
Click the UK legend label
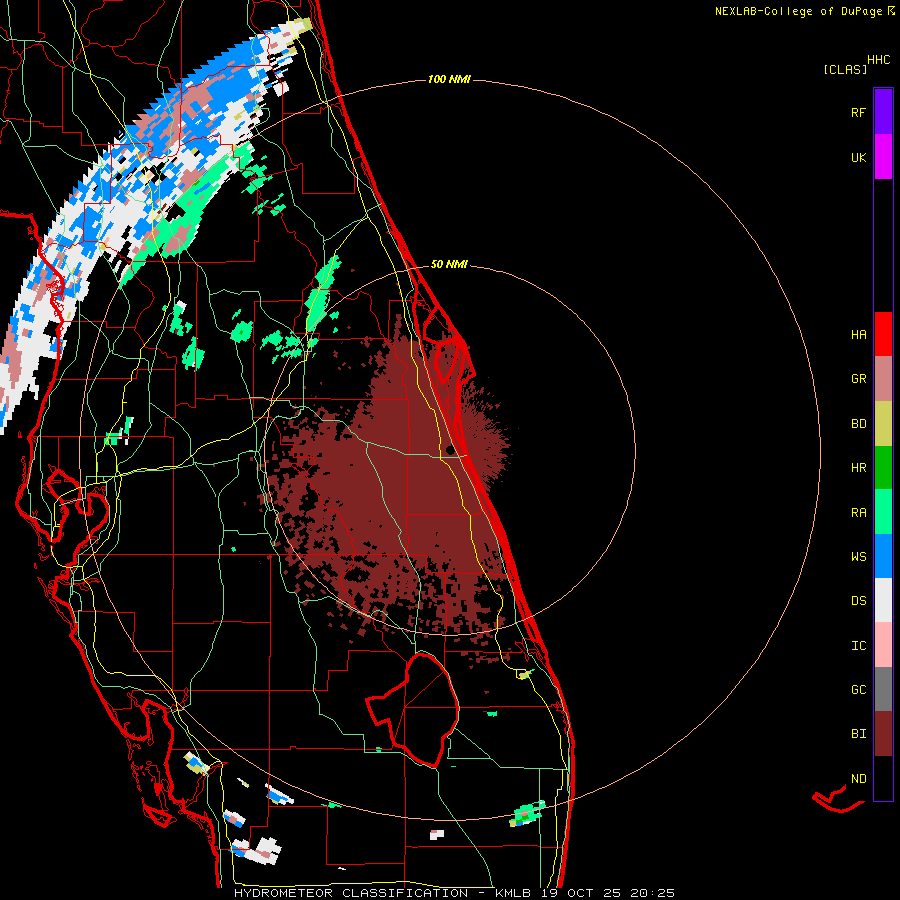(x=858, y=158)
